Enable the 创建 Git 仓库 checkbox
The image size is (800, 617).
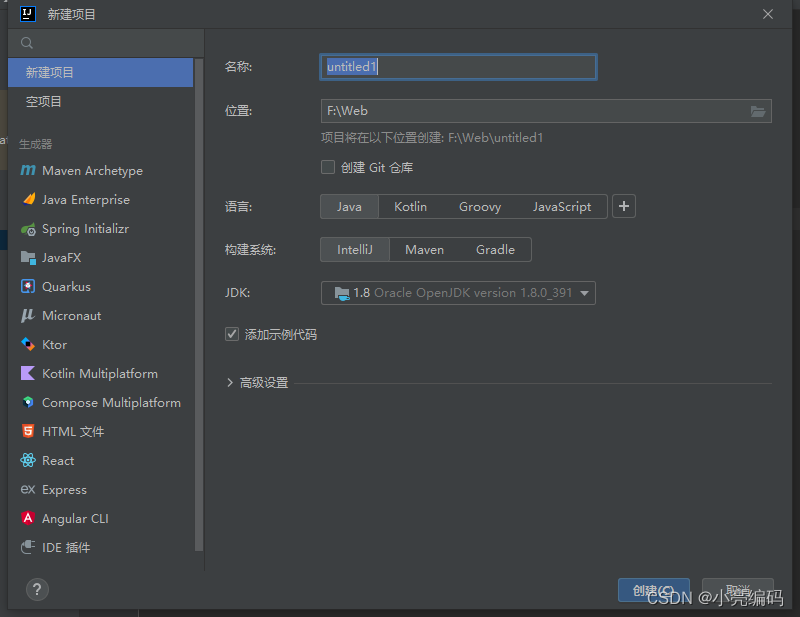coord(328,167)
